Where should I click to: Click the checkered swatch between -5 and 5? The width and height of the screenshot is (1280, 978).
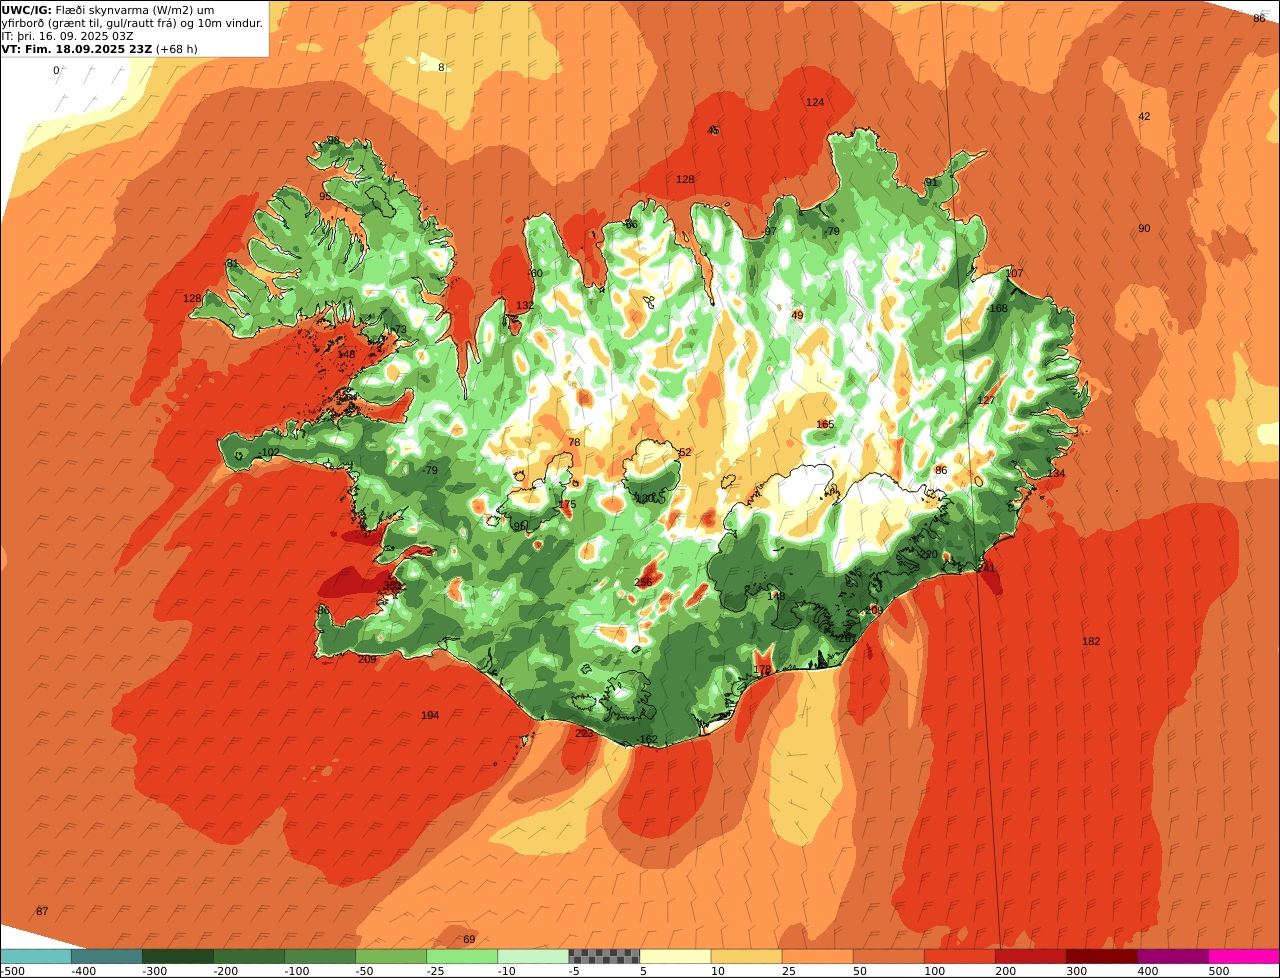pos(603,956)
